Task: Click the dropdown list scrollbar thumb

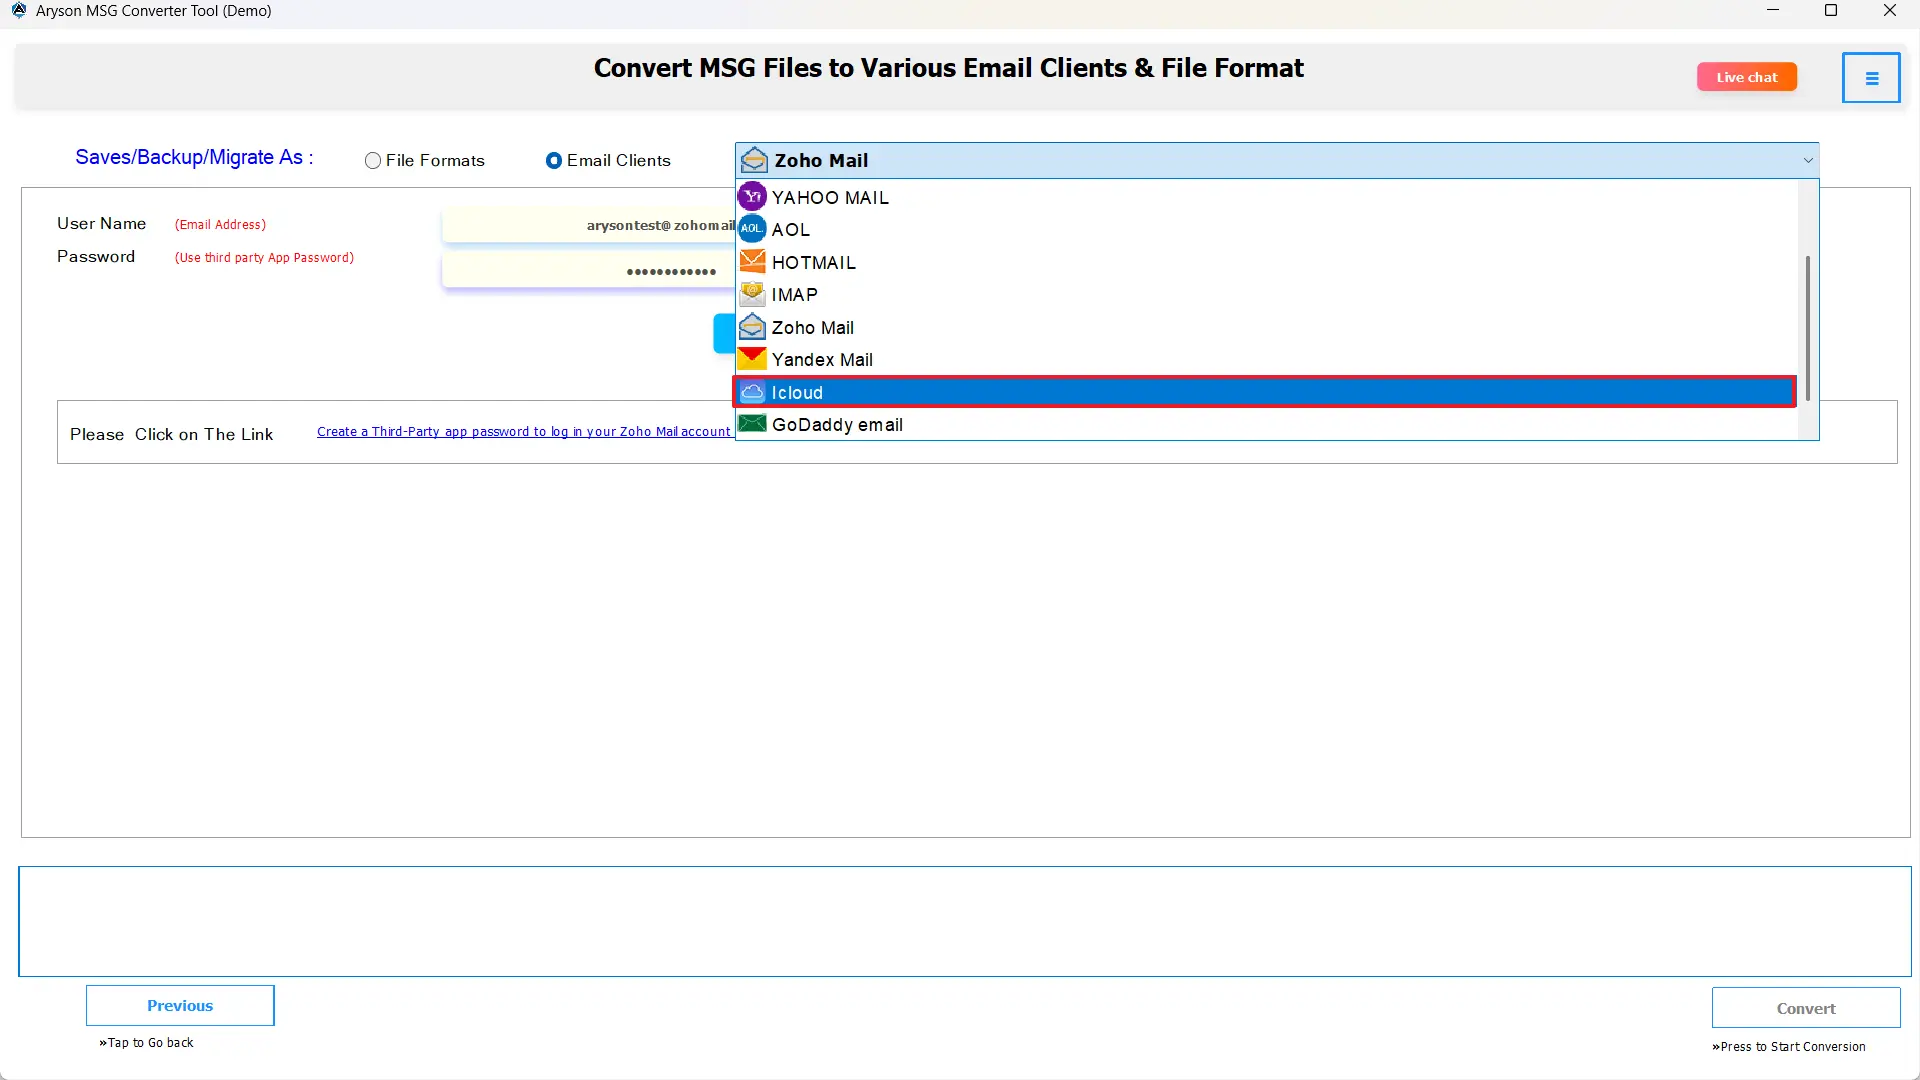Action: (x=1808, y=328)
